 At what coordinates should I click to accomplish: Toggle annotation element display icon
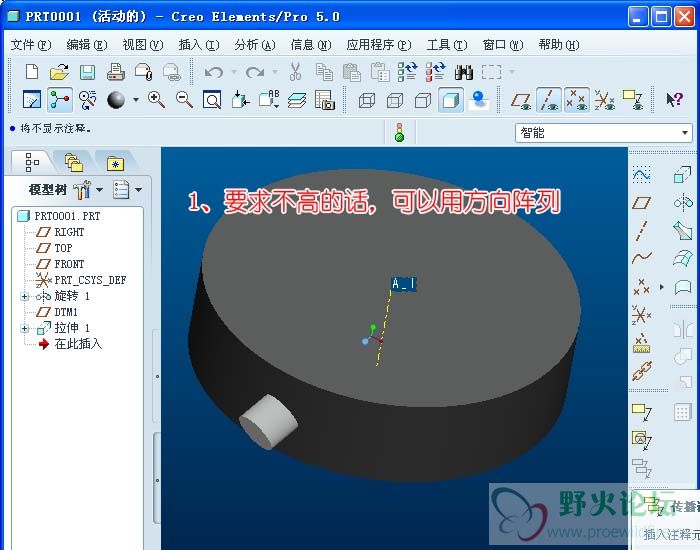pos(633,100)
